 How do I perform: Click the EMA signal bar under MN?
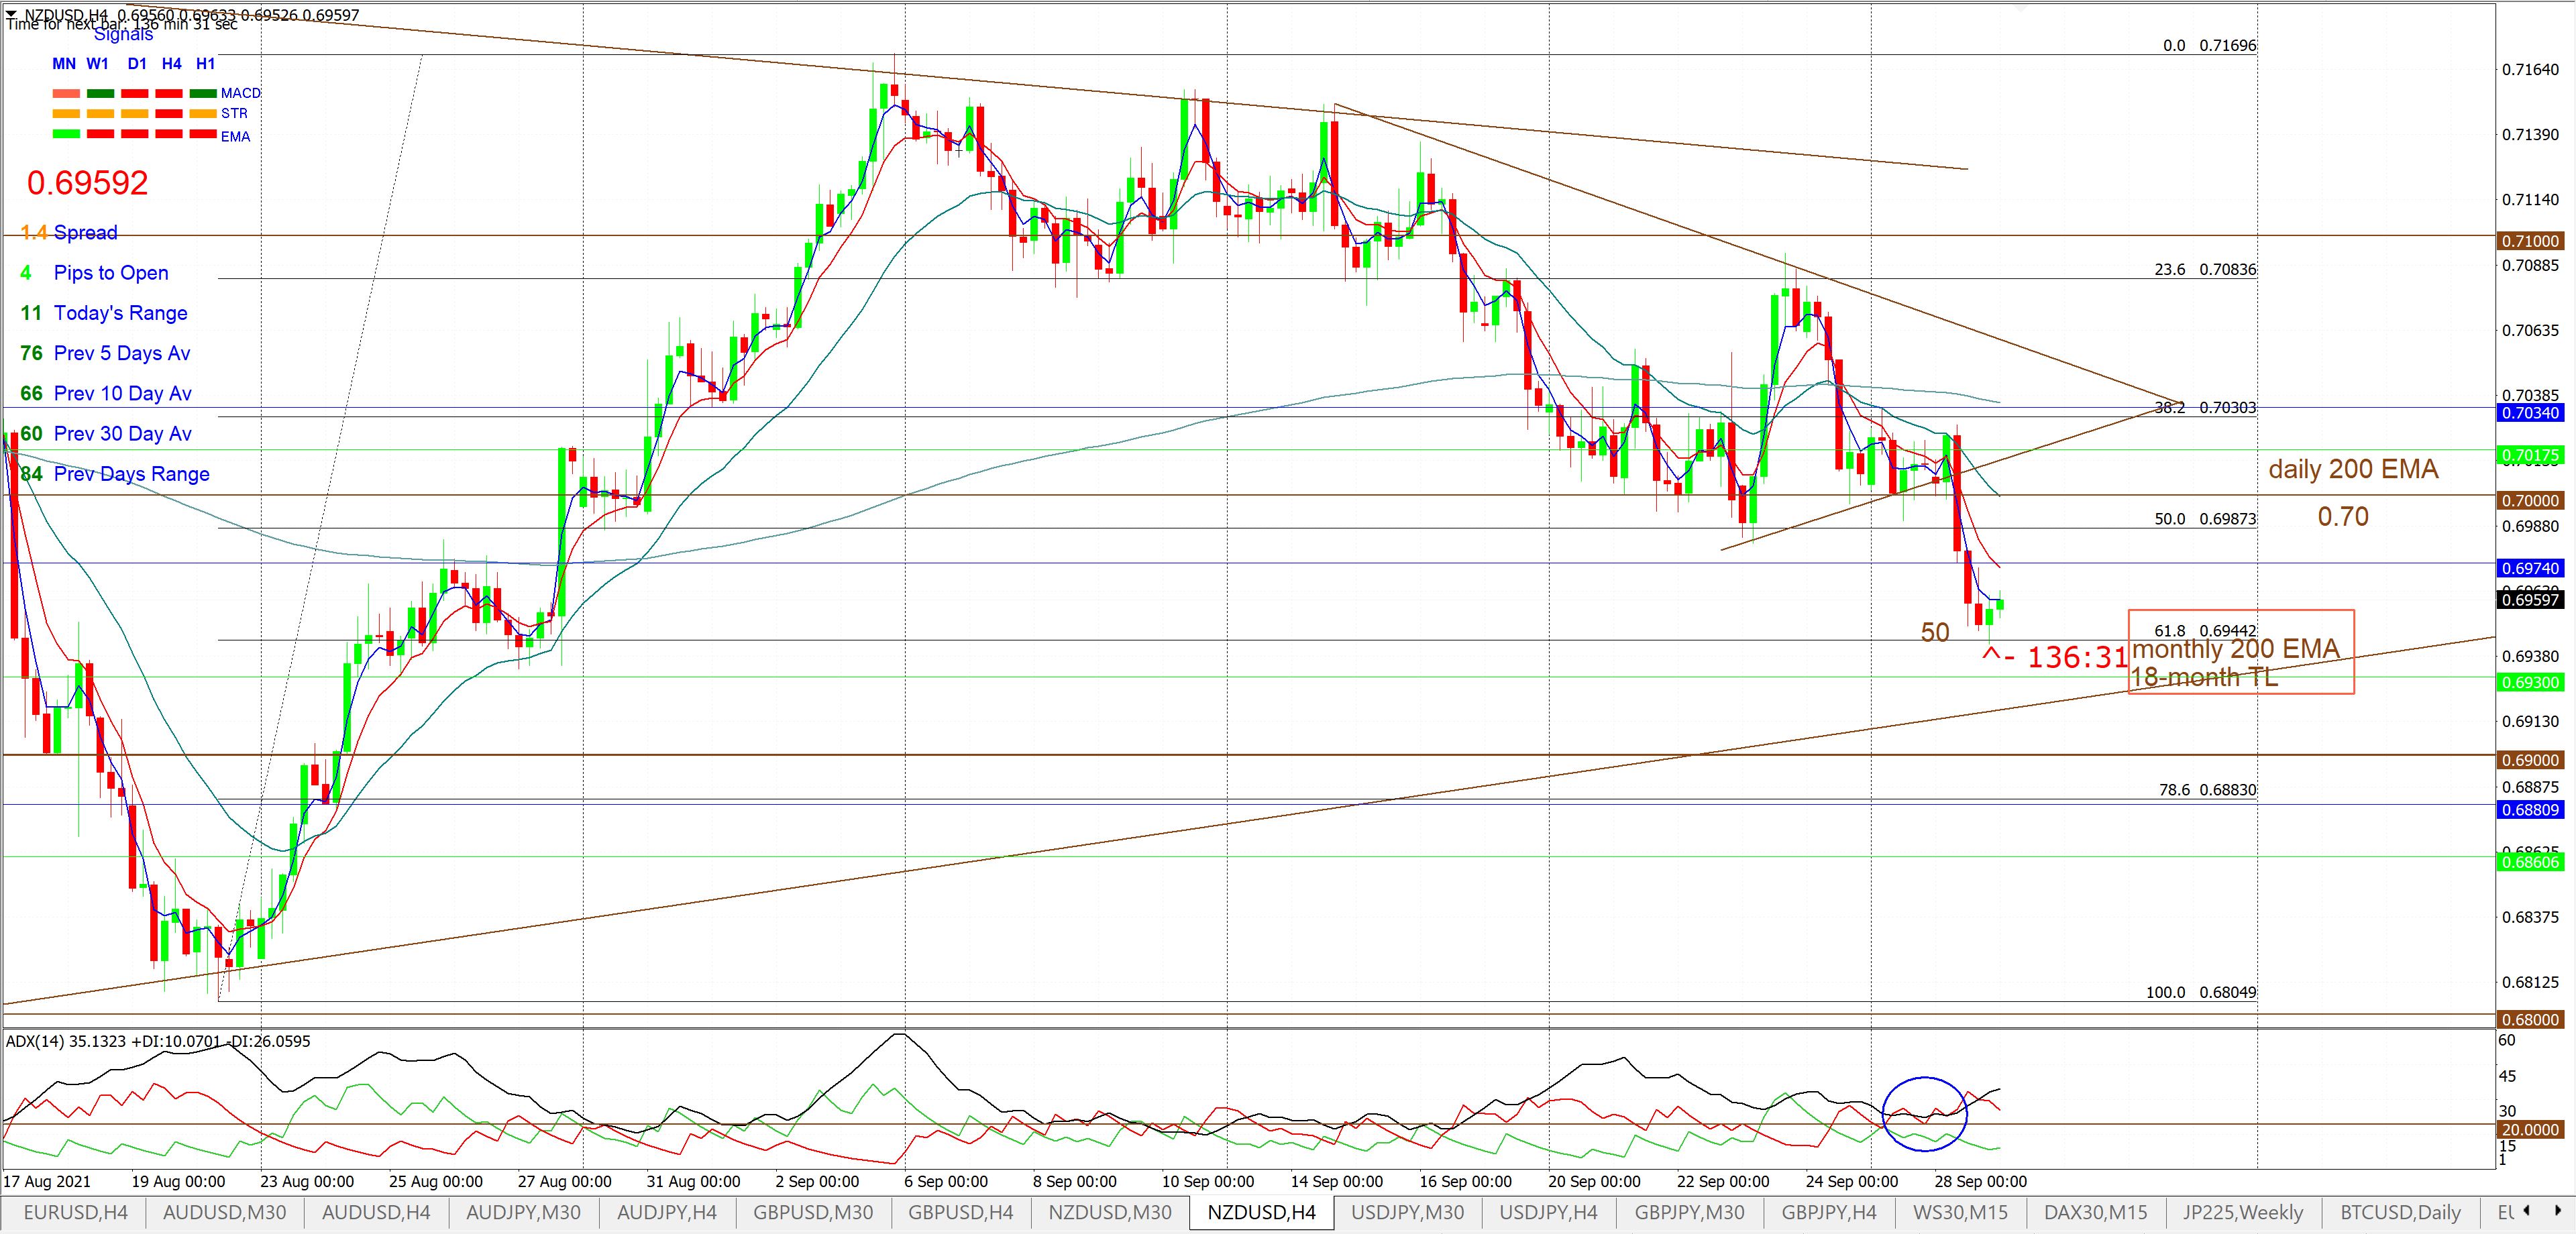[65, 133]
